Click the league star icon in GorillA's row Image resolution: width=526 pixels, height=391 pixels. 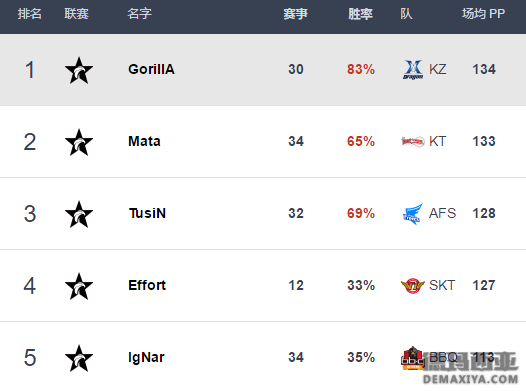[79, 70]
